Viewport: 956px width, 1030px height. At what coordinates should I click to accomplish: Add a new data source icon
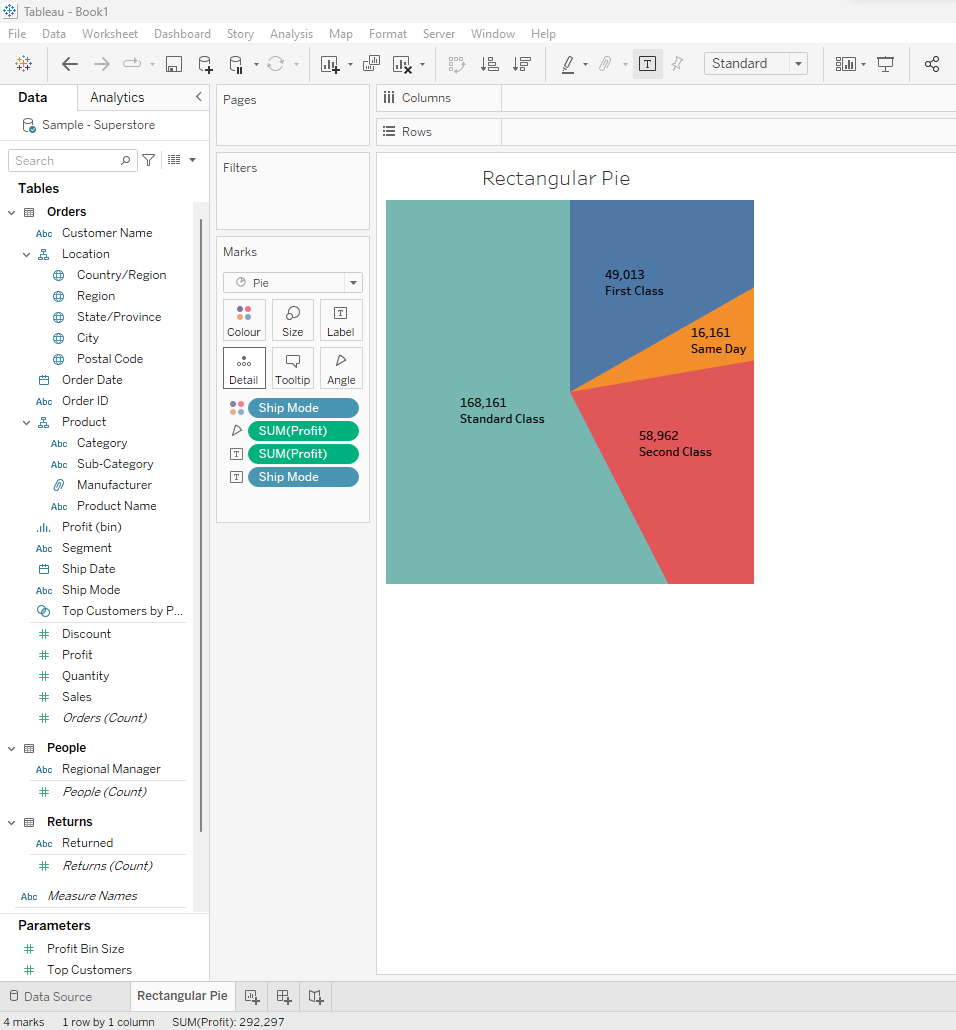(x=205, y=64)
